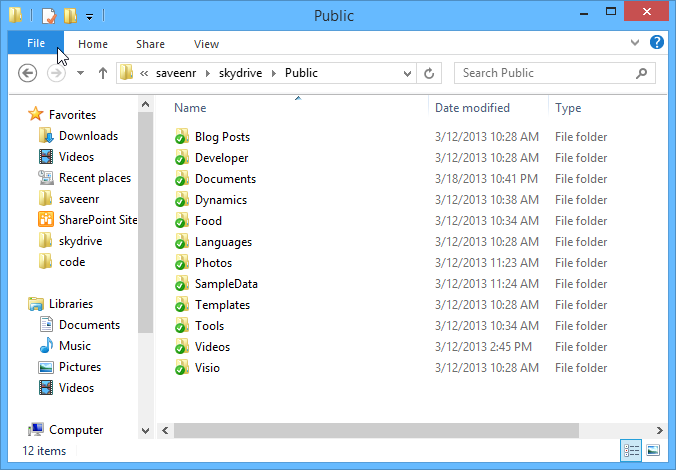Click the Properties icon in quick access toolbar
Image resolution: width=676 pixels, height=470 pixels.
pyautogui.click(x=47, y=16)
